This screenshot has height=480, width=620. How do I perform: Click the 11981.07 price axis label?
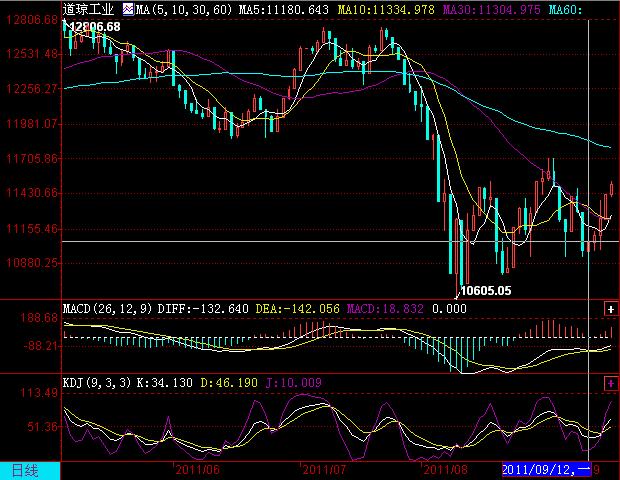pyautogui.click(x=33, y=124)
